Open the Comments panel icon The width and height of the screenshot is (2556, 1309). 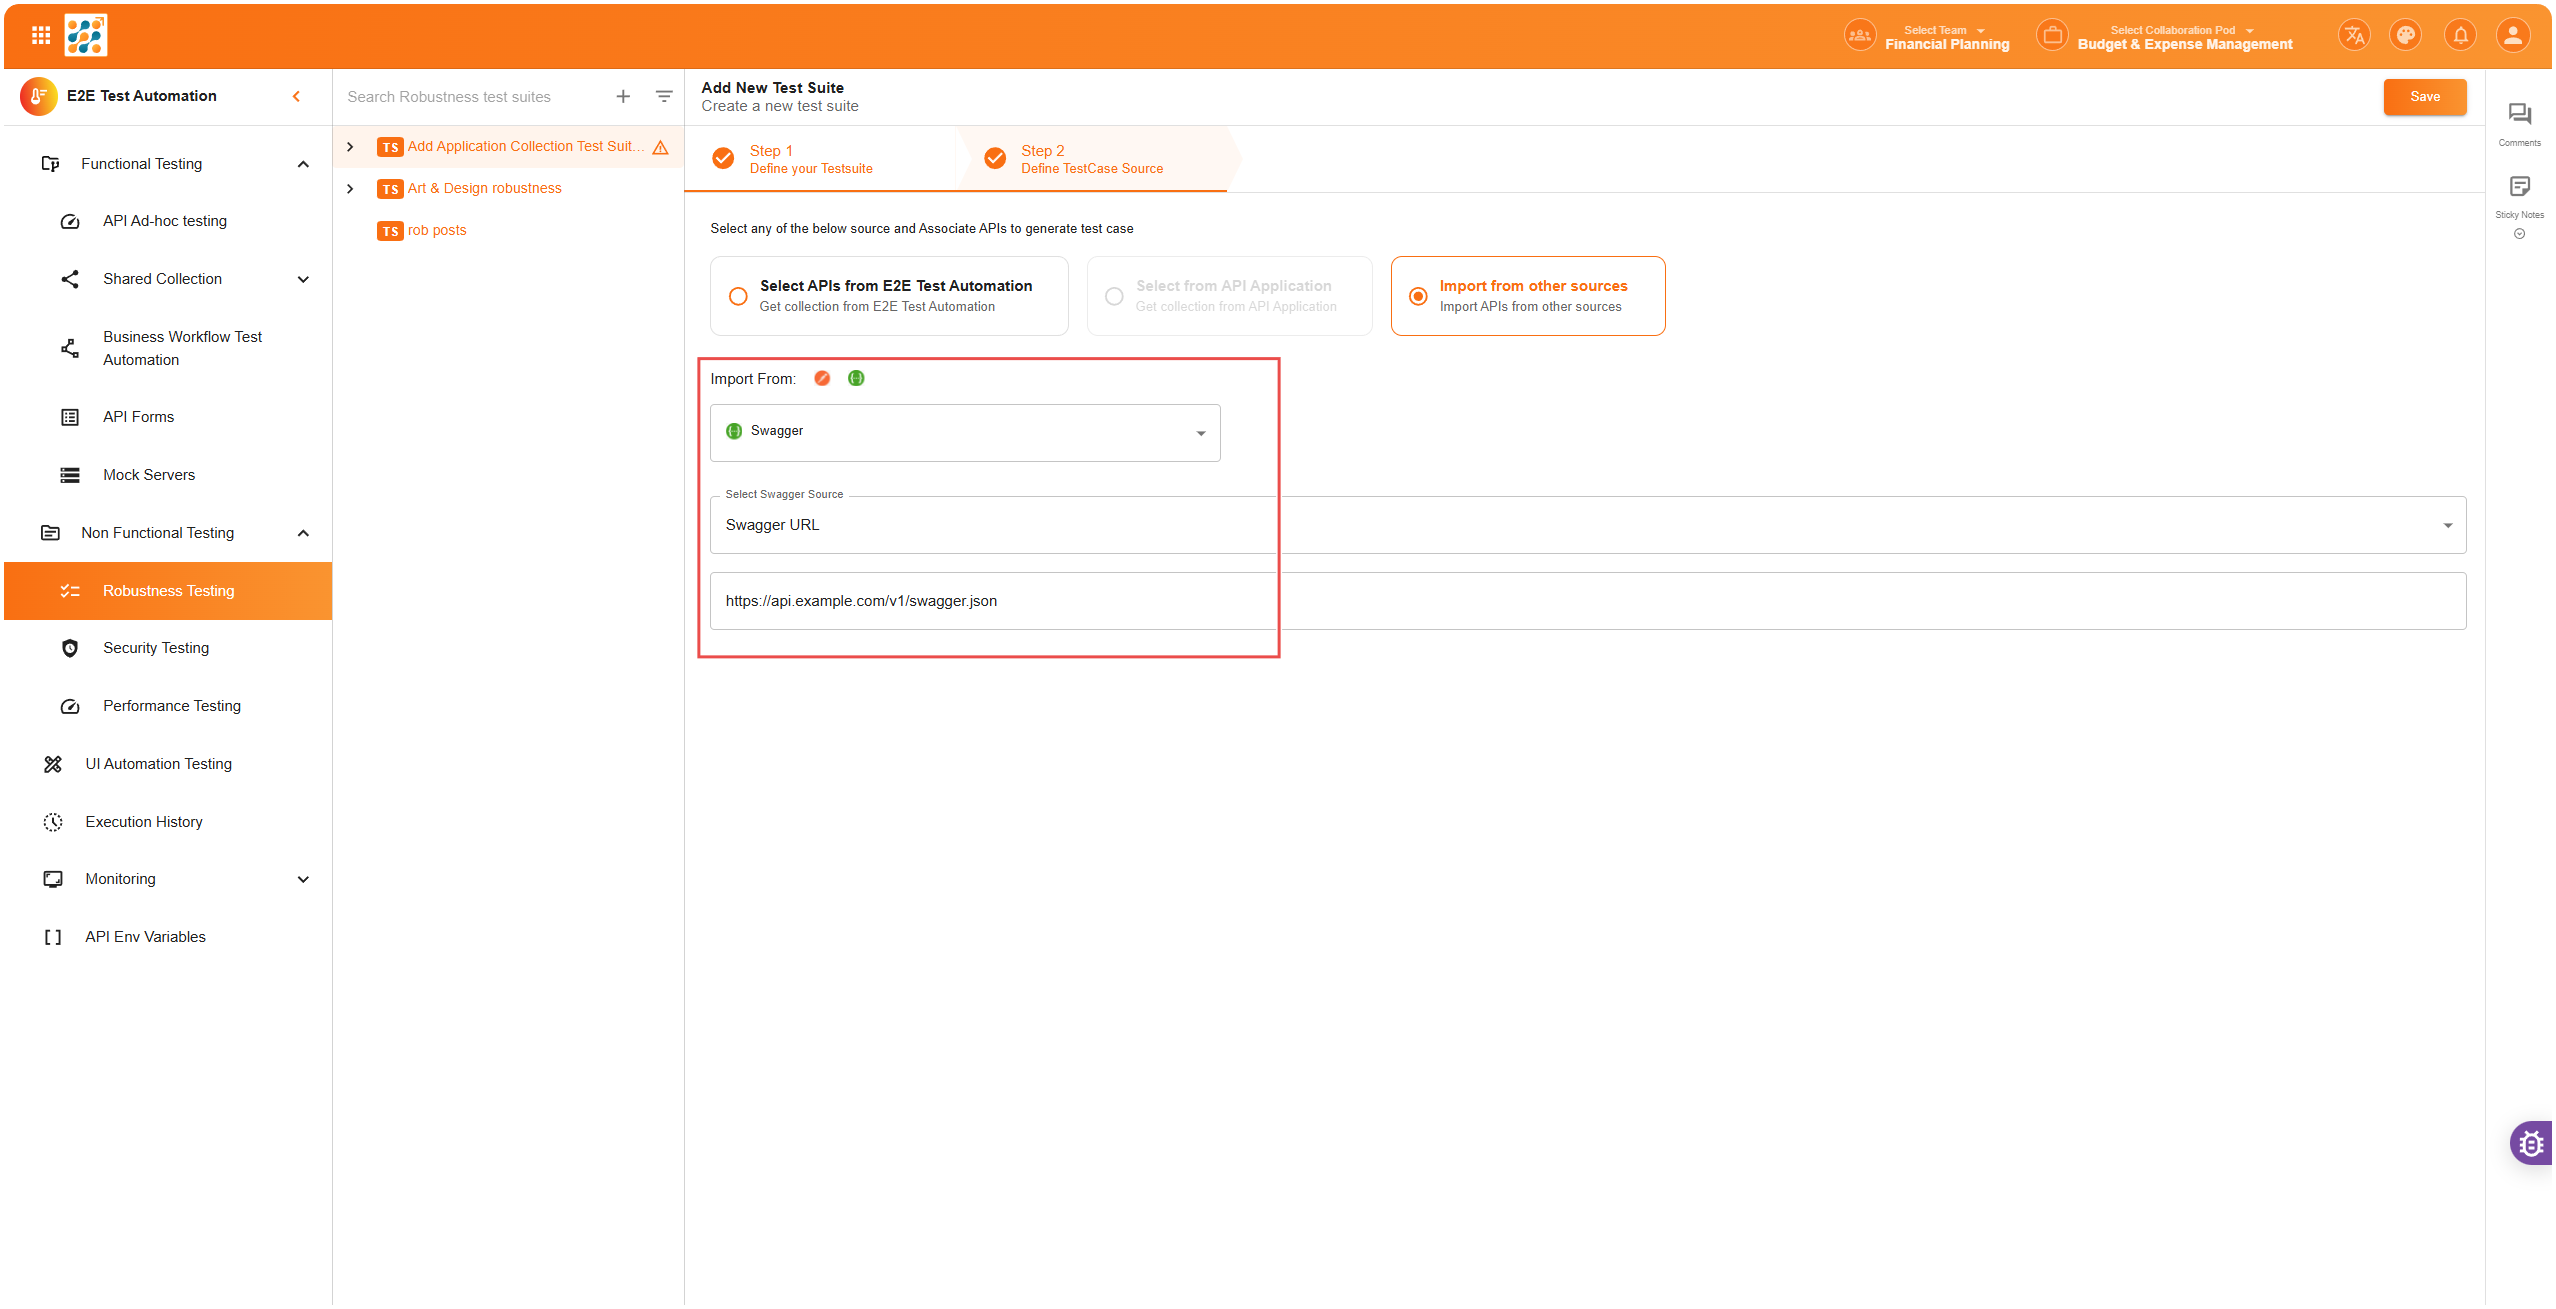click(2519, 115)
